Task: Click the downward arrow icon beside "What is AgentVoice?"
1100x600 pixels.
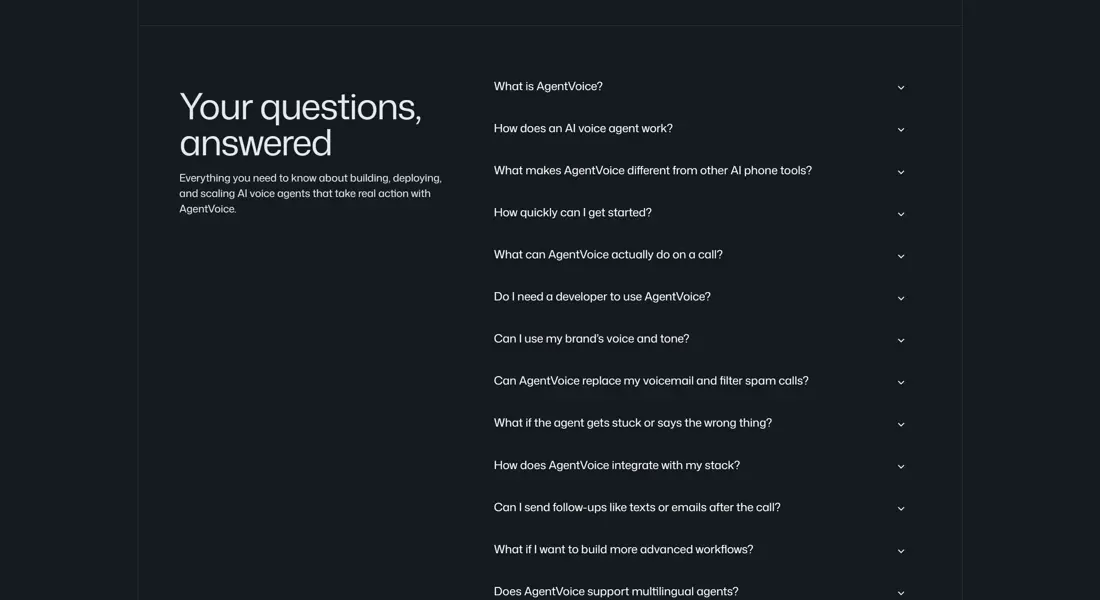Action: coord(900,87)
